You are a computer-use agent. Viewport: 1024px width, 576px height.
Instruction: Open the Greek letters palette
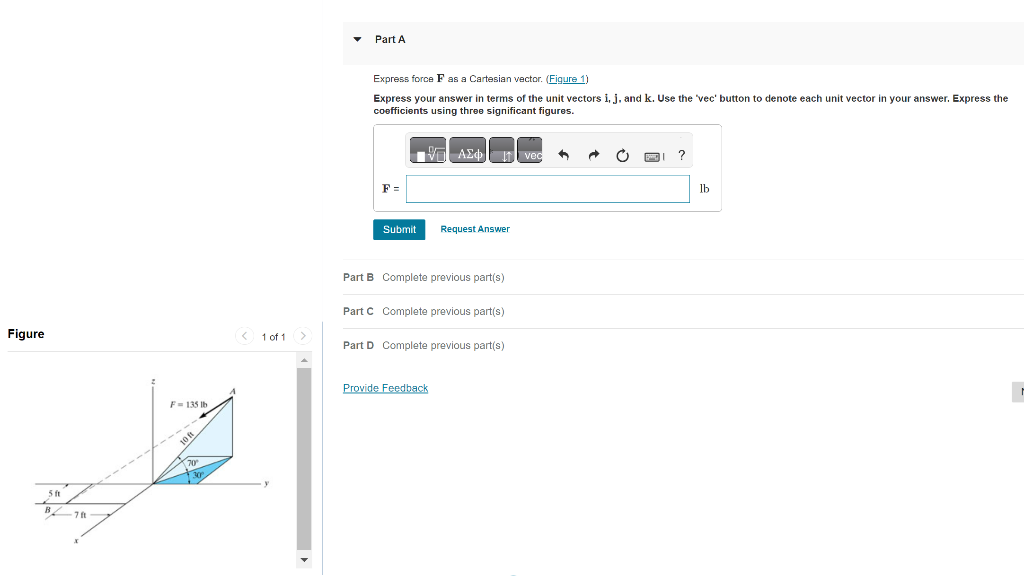pos(467,153)
